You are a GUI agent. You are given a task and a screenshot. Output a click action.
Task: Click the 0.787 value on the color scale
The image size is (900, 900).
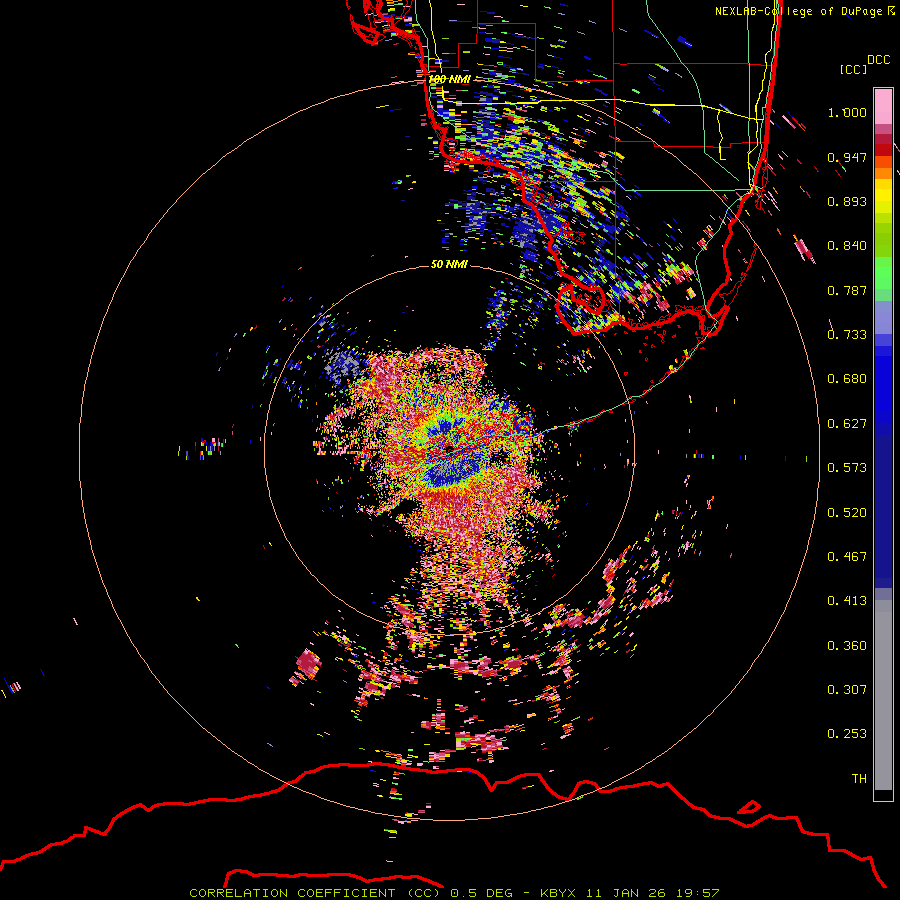(847, 290)
